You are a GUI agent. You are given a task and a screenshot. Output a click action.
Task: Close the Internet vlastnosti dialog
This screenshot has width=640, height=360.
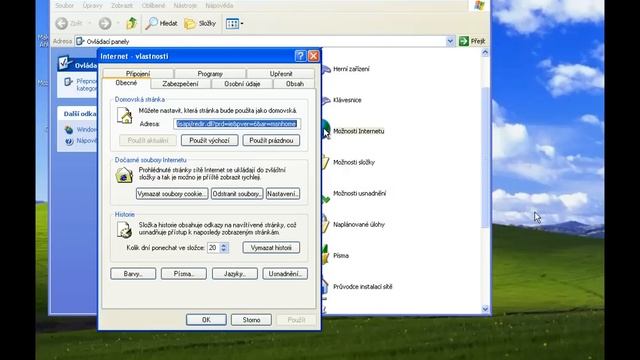point(313,56)
